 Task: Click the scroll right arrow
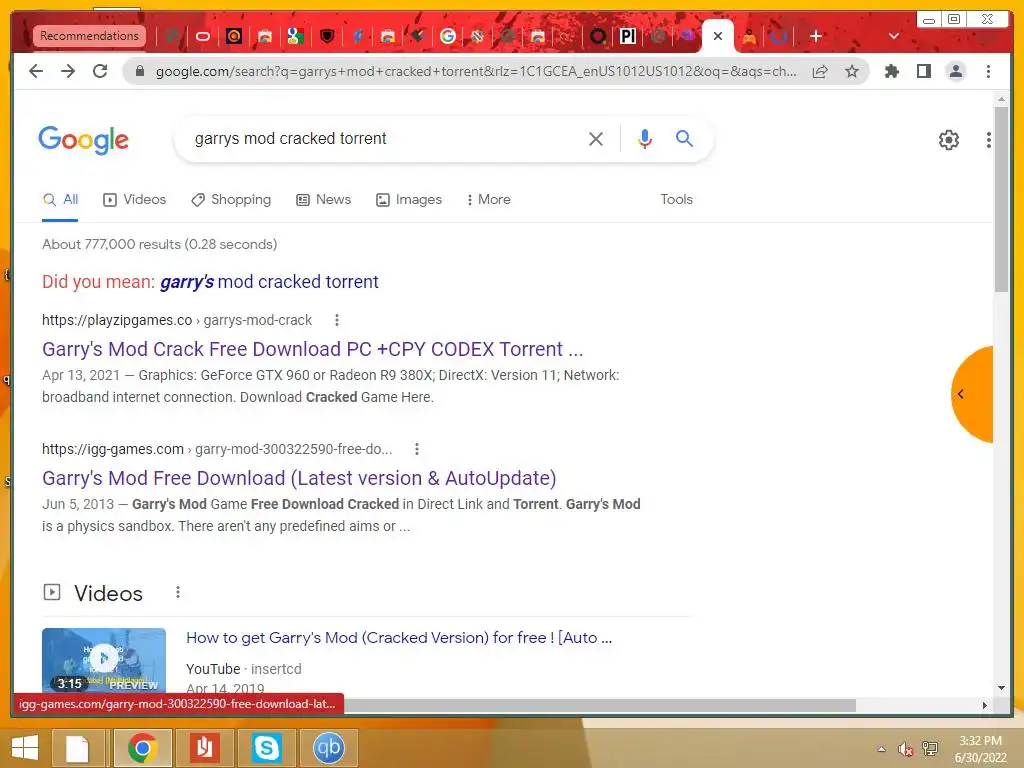[x=985, y=705]
